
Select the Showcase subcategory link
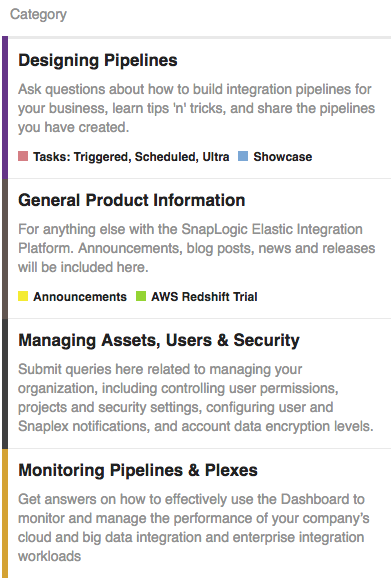[x=283, y=157]
